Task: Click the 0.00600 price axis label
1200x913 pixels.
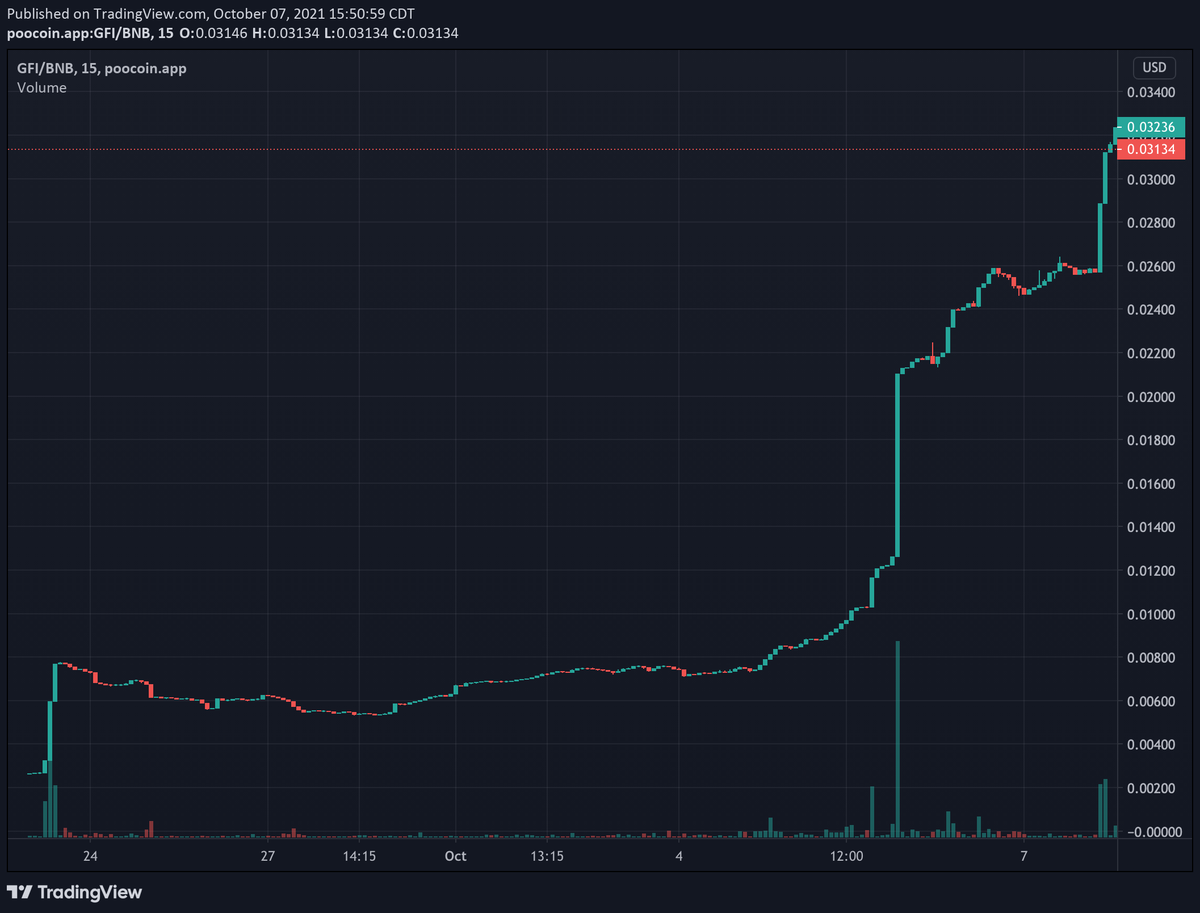Action: coord(1150,702)
